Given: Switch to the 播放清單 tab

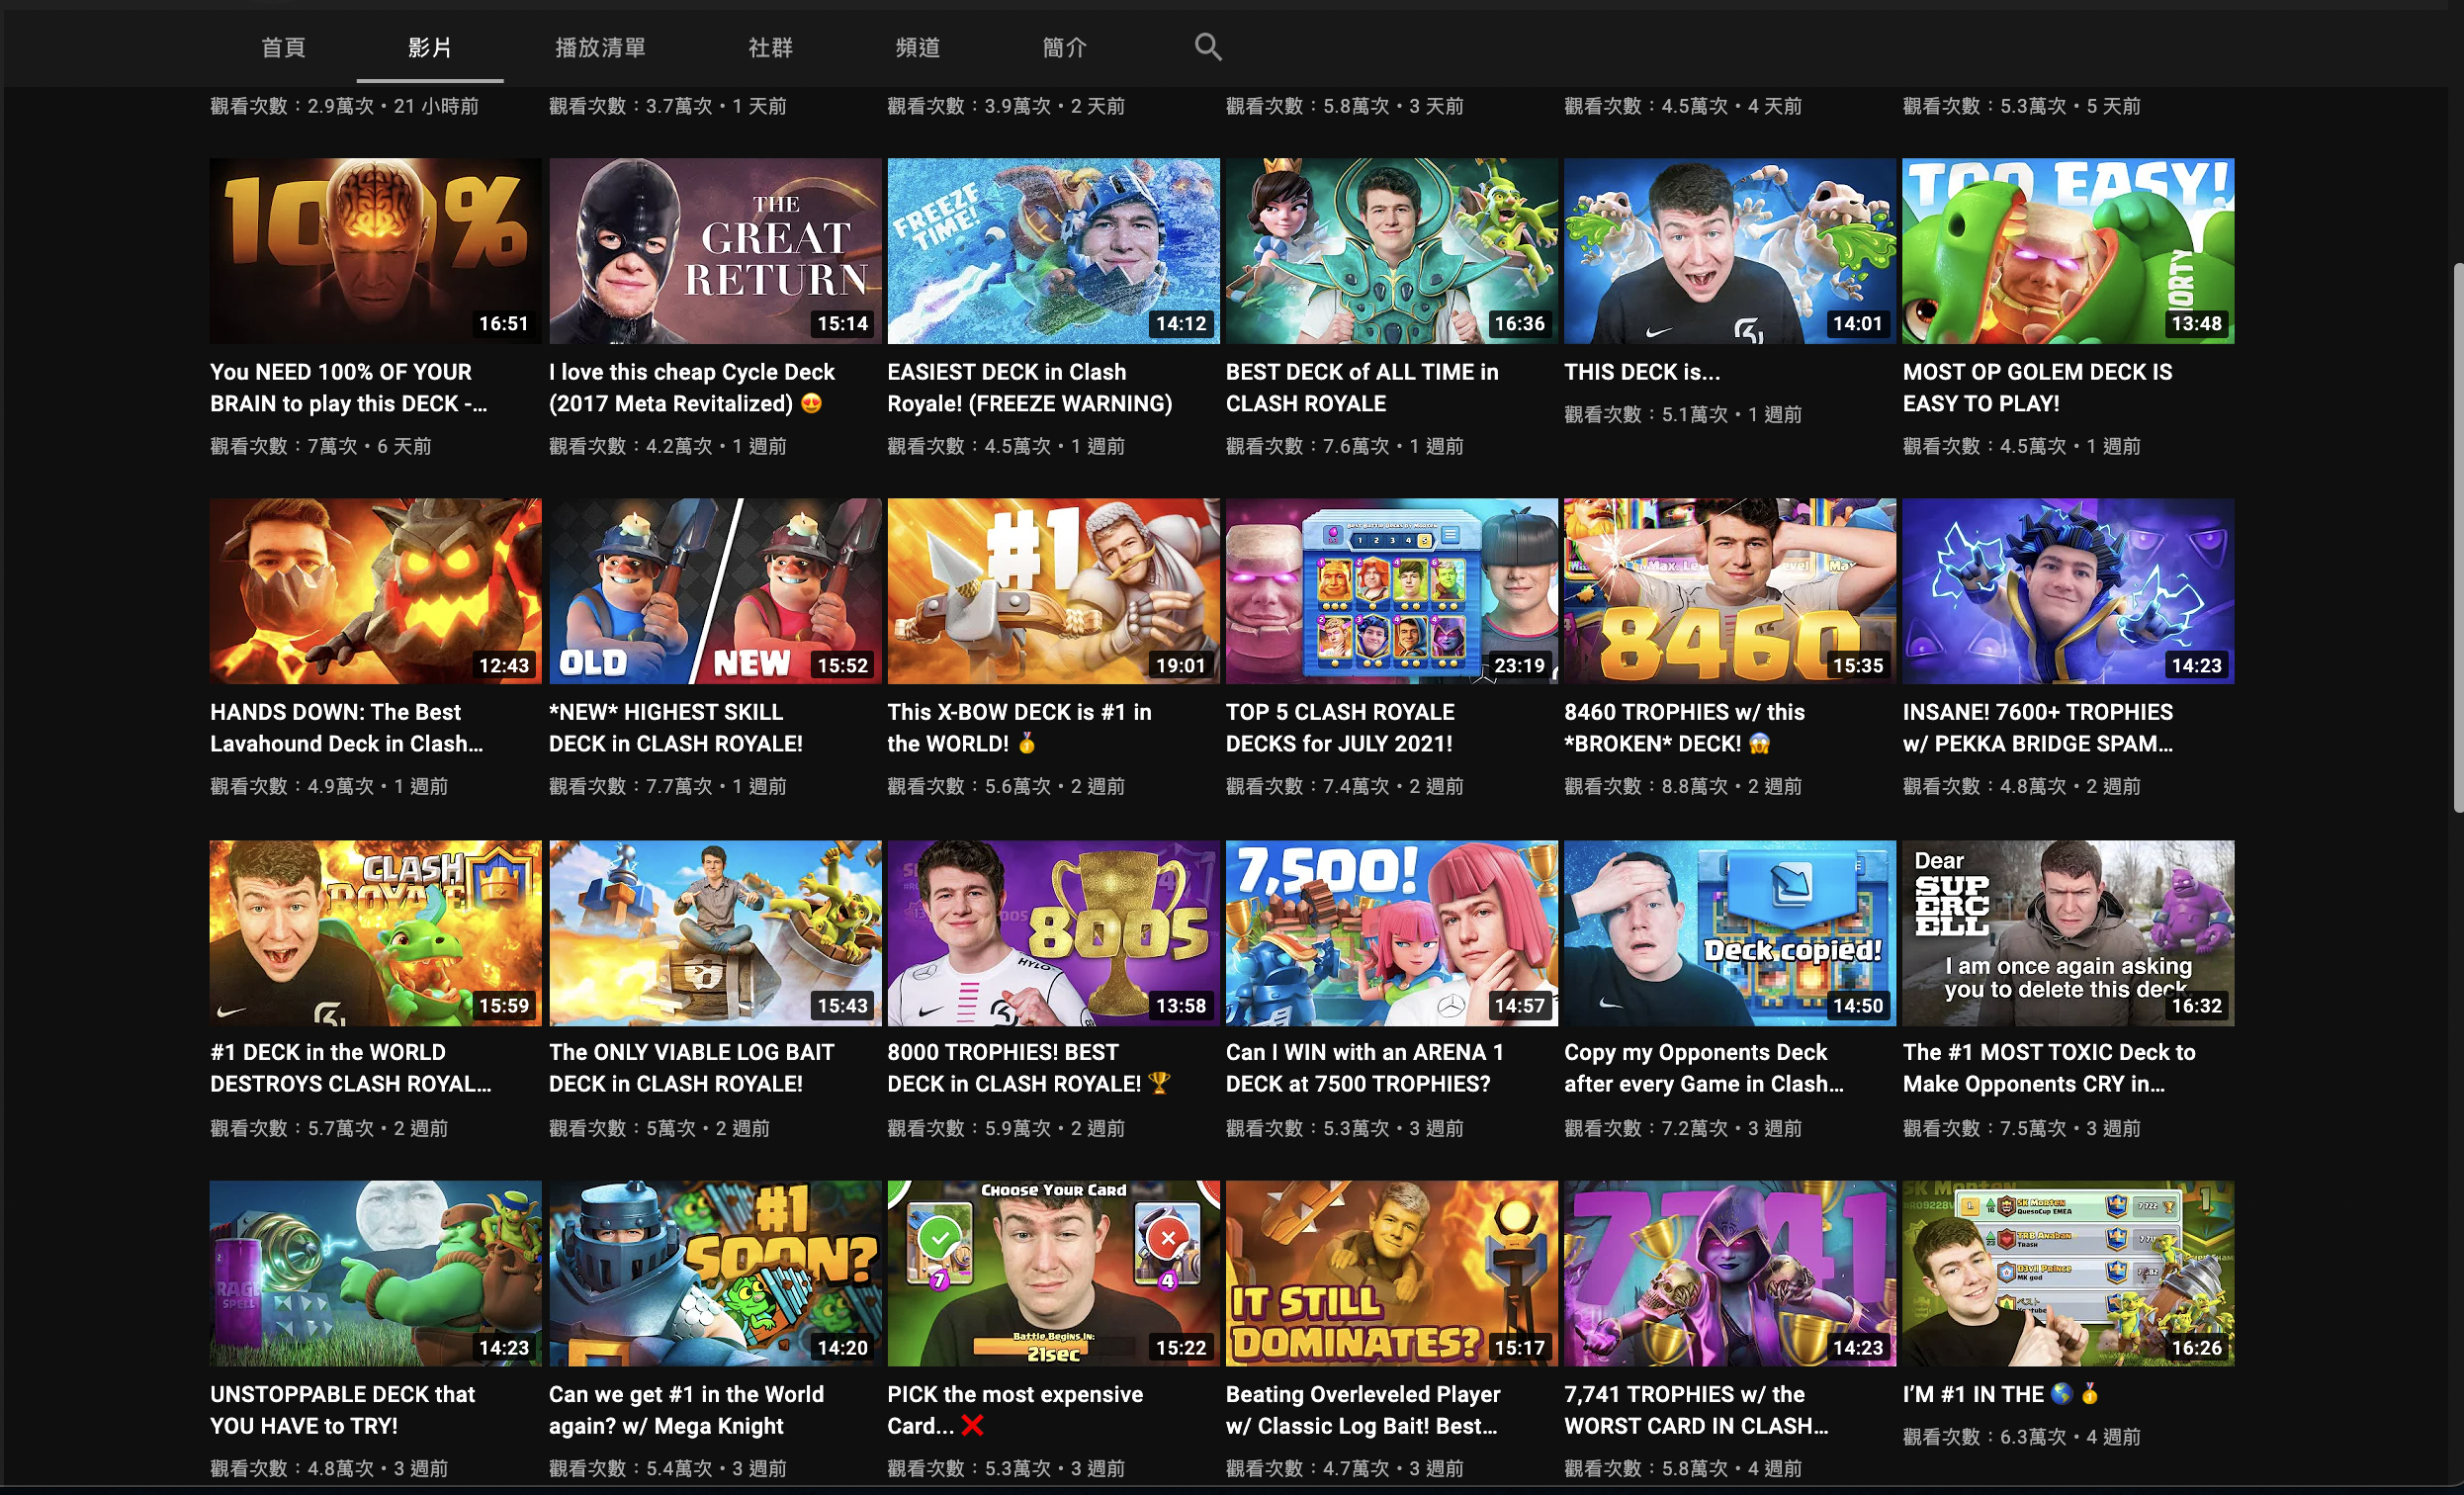Looking at the screenshot, I should pyautogui.click(x=600, y=47).
